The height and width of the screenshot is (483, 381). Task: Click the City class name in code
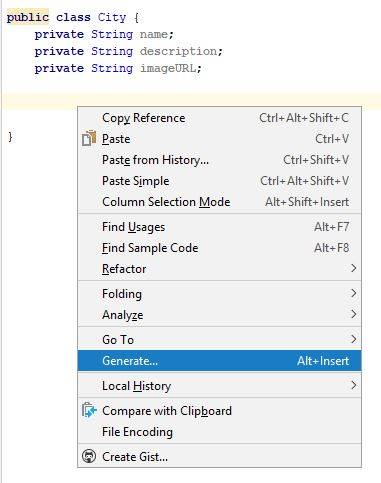(112, 17)
